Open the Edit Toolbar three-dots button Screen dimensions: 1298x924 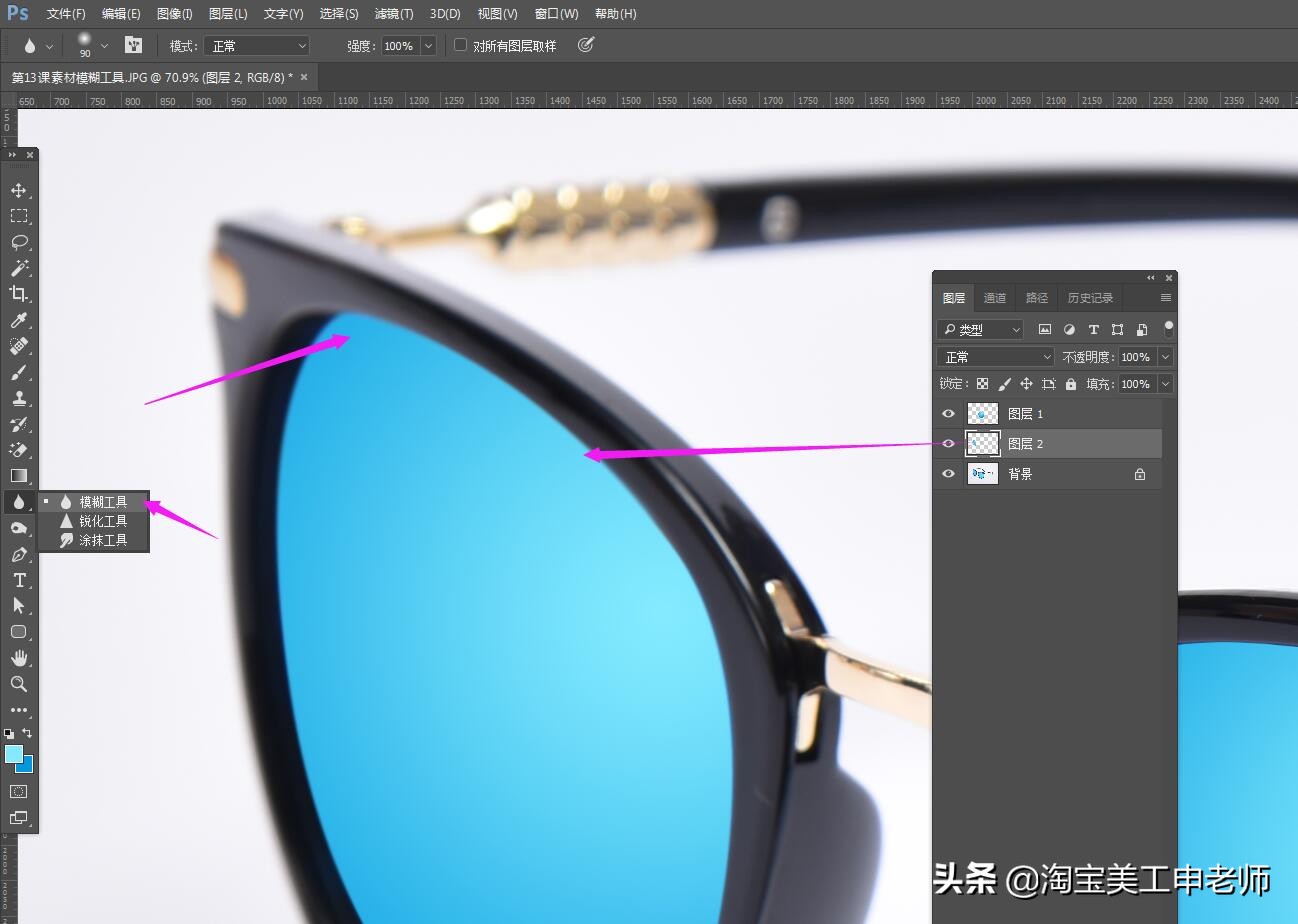(x=19, y=710)
